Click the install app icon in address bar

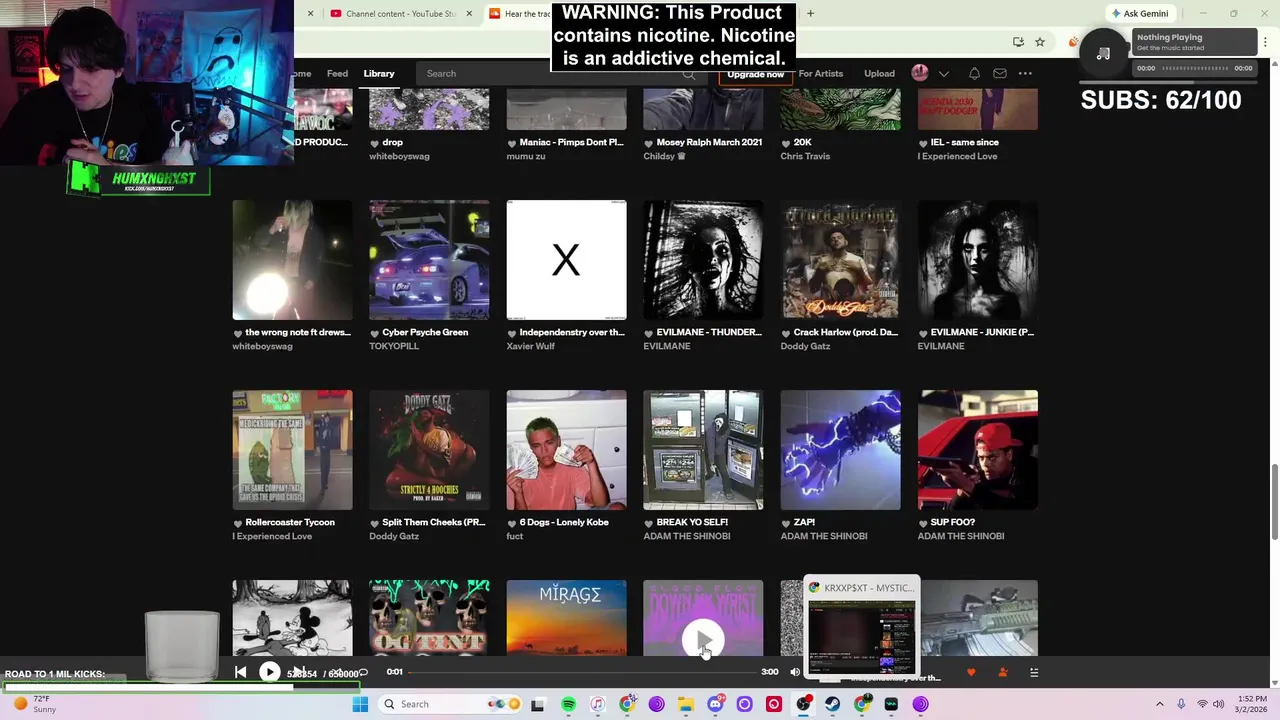coord(1018,42)
